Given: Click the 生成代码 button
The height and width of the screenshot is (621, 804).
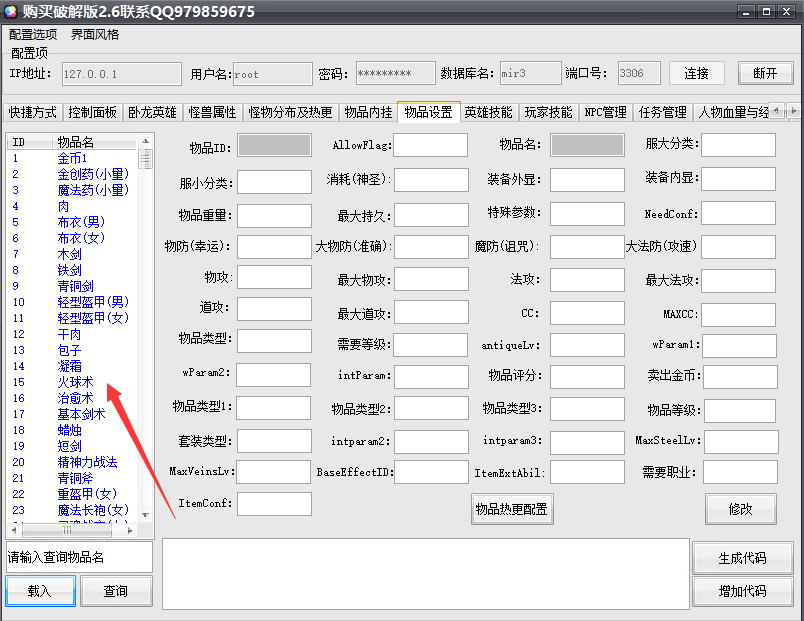Looking at the screenshot, I should click(x=742, y=558).
